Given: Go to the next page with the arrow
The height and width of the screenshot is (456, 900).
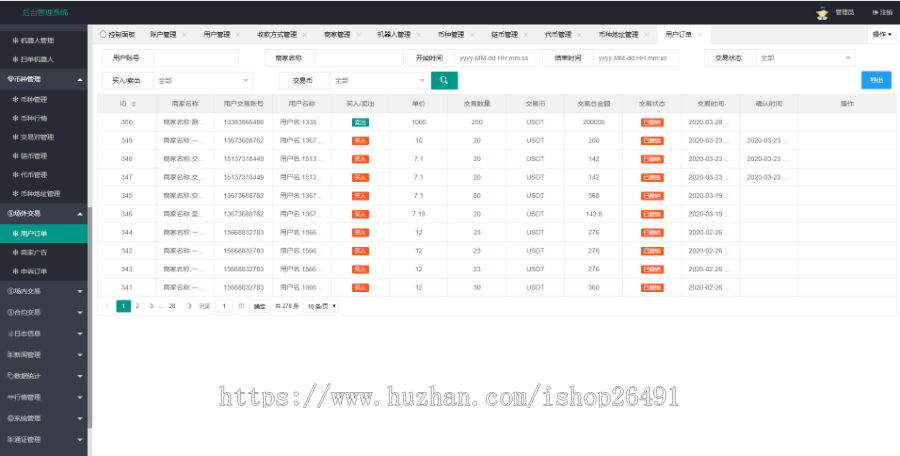Looking at the screenshot, I should [x=189, y=306].
